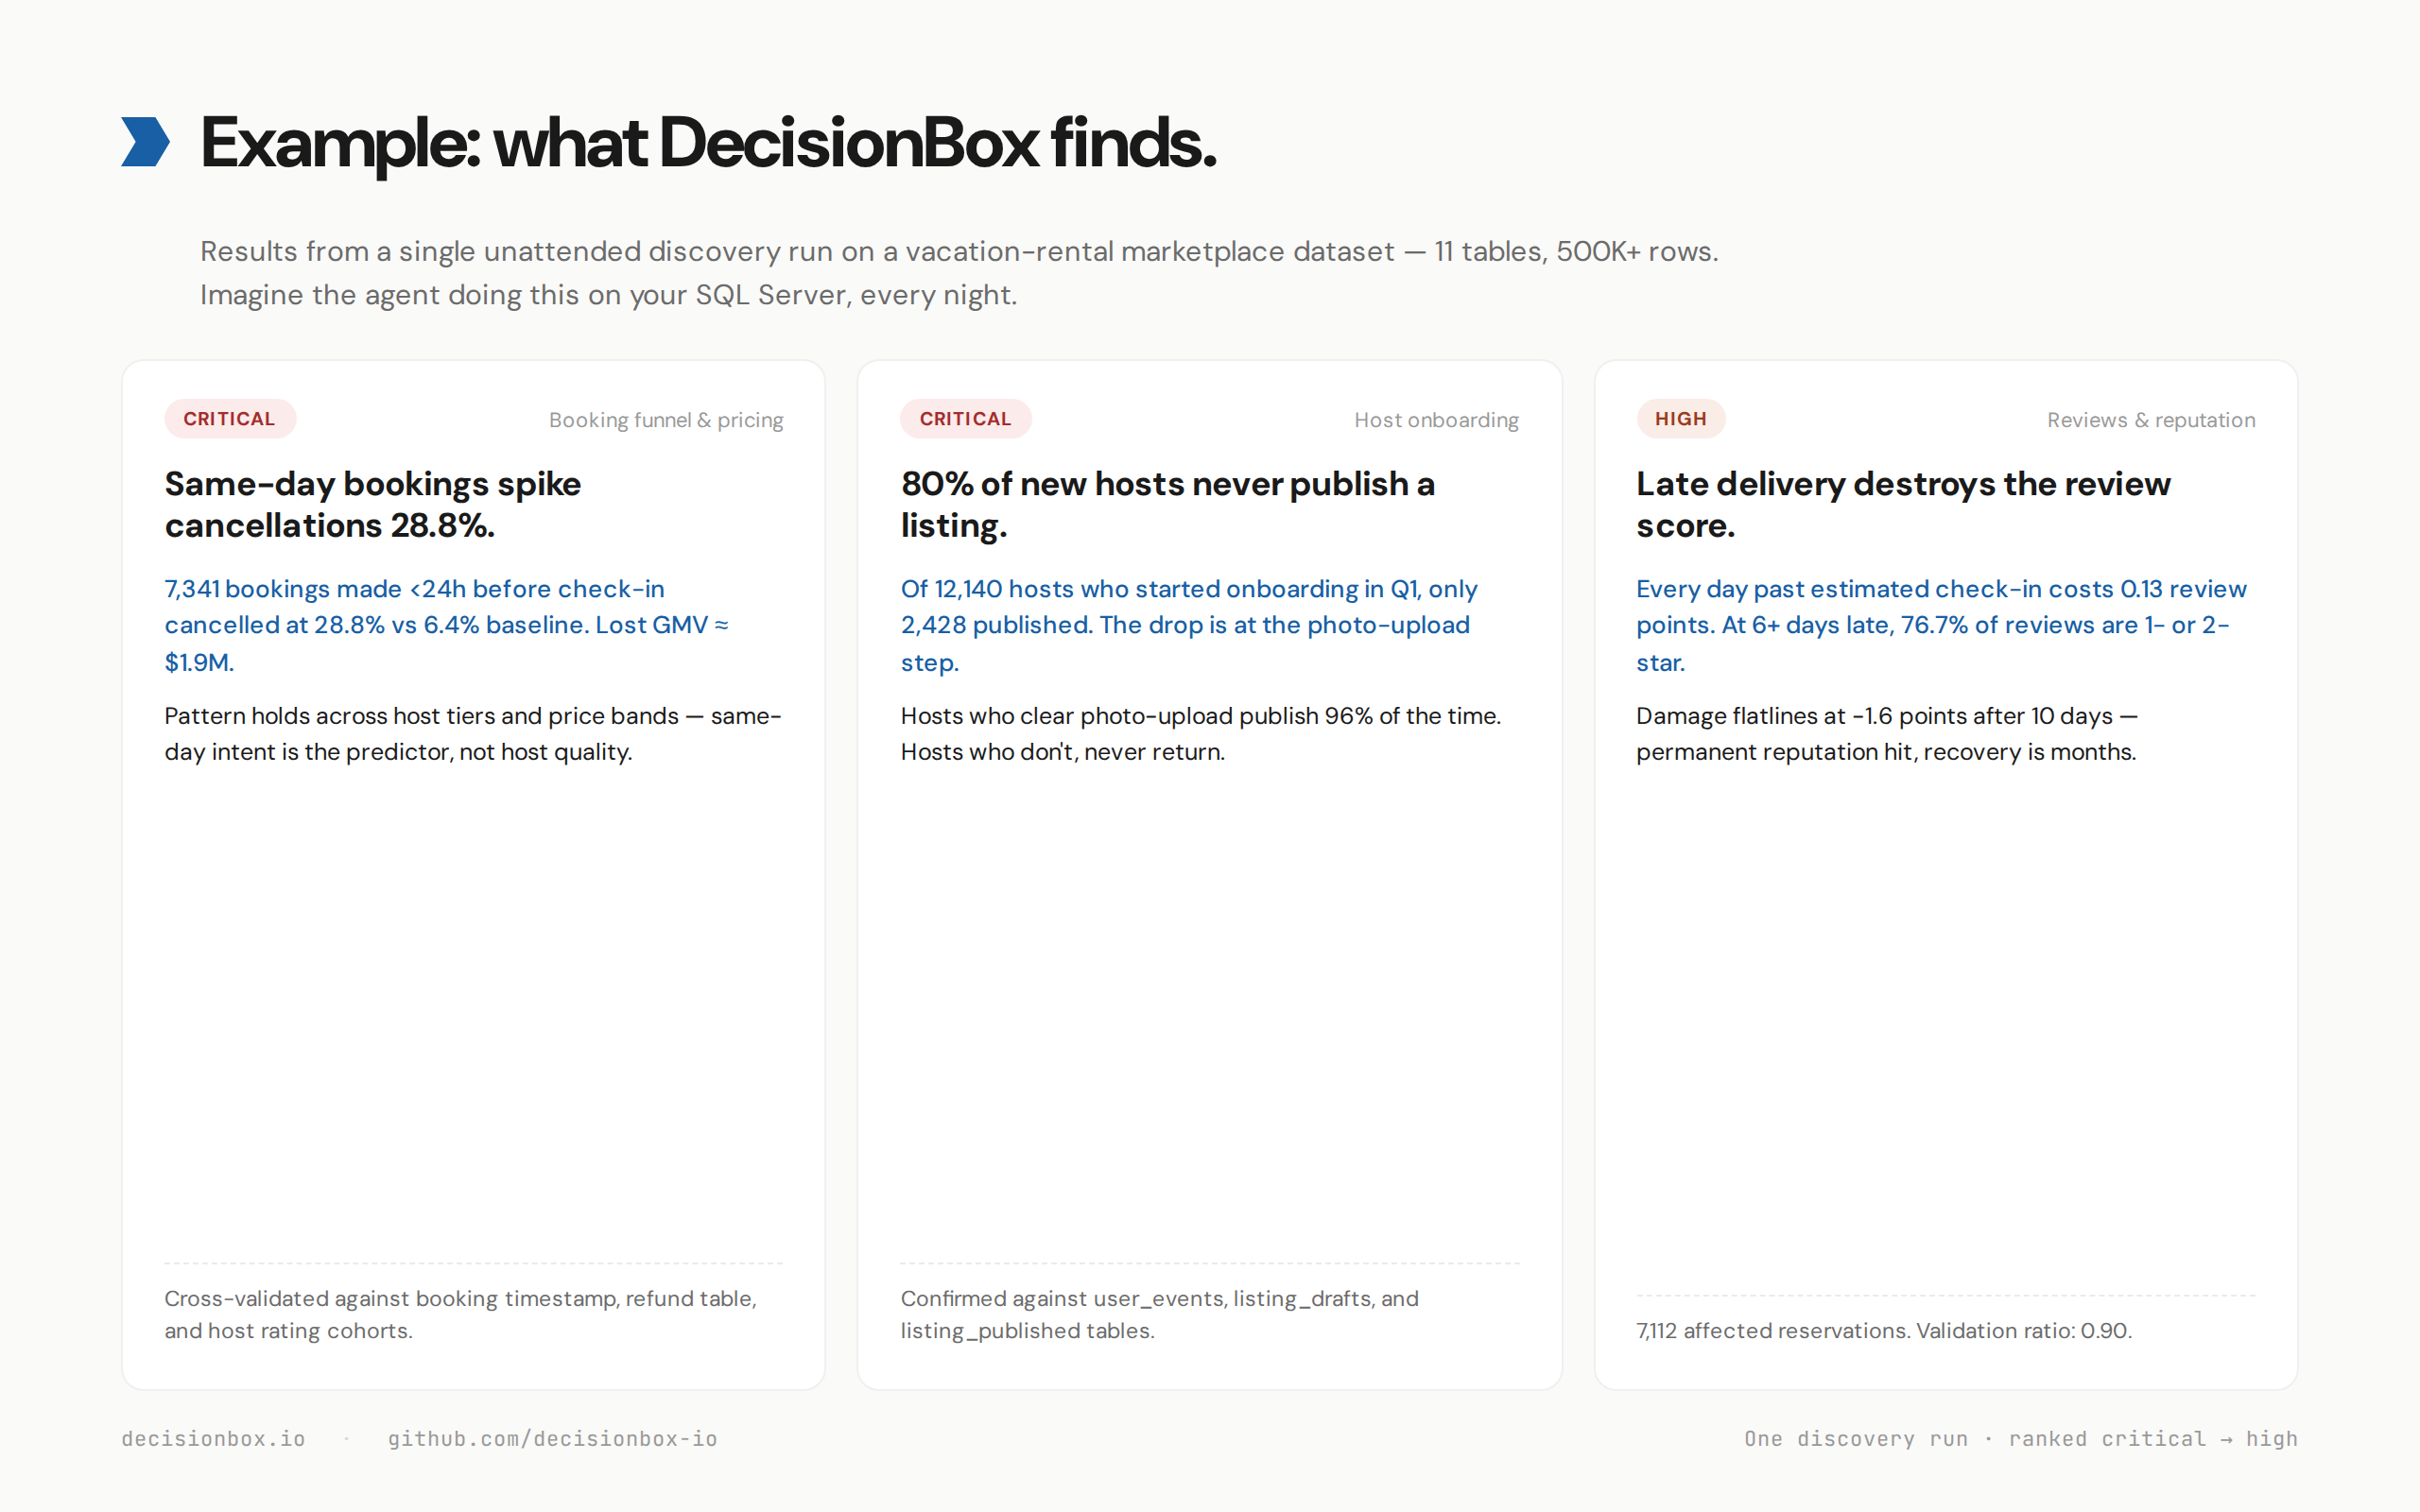Click blue text 'Of 12,140 hosts who started onboarding'
2420x1512 pixels.
point(1189,625)
